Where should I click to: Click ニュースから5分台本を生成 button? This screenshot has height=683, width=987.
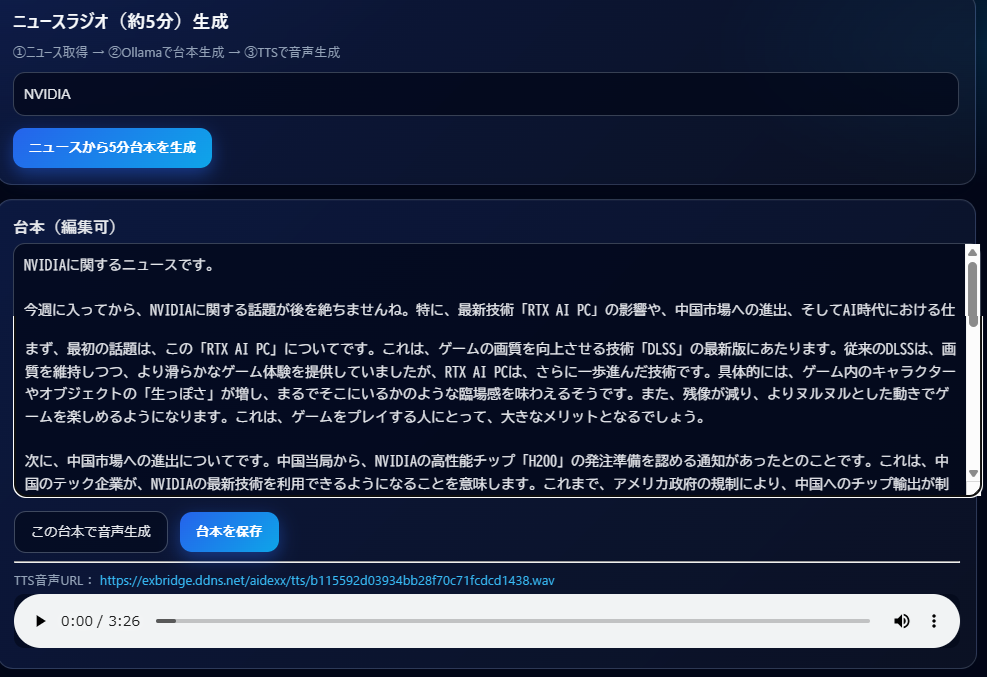[113, 148]
